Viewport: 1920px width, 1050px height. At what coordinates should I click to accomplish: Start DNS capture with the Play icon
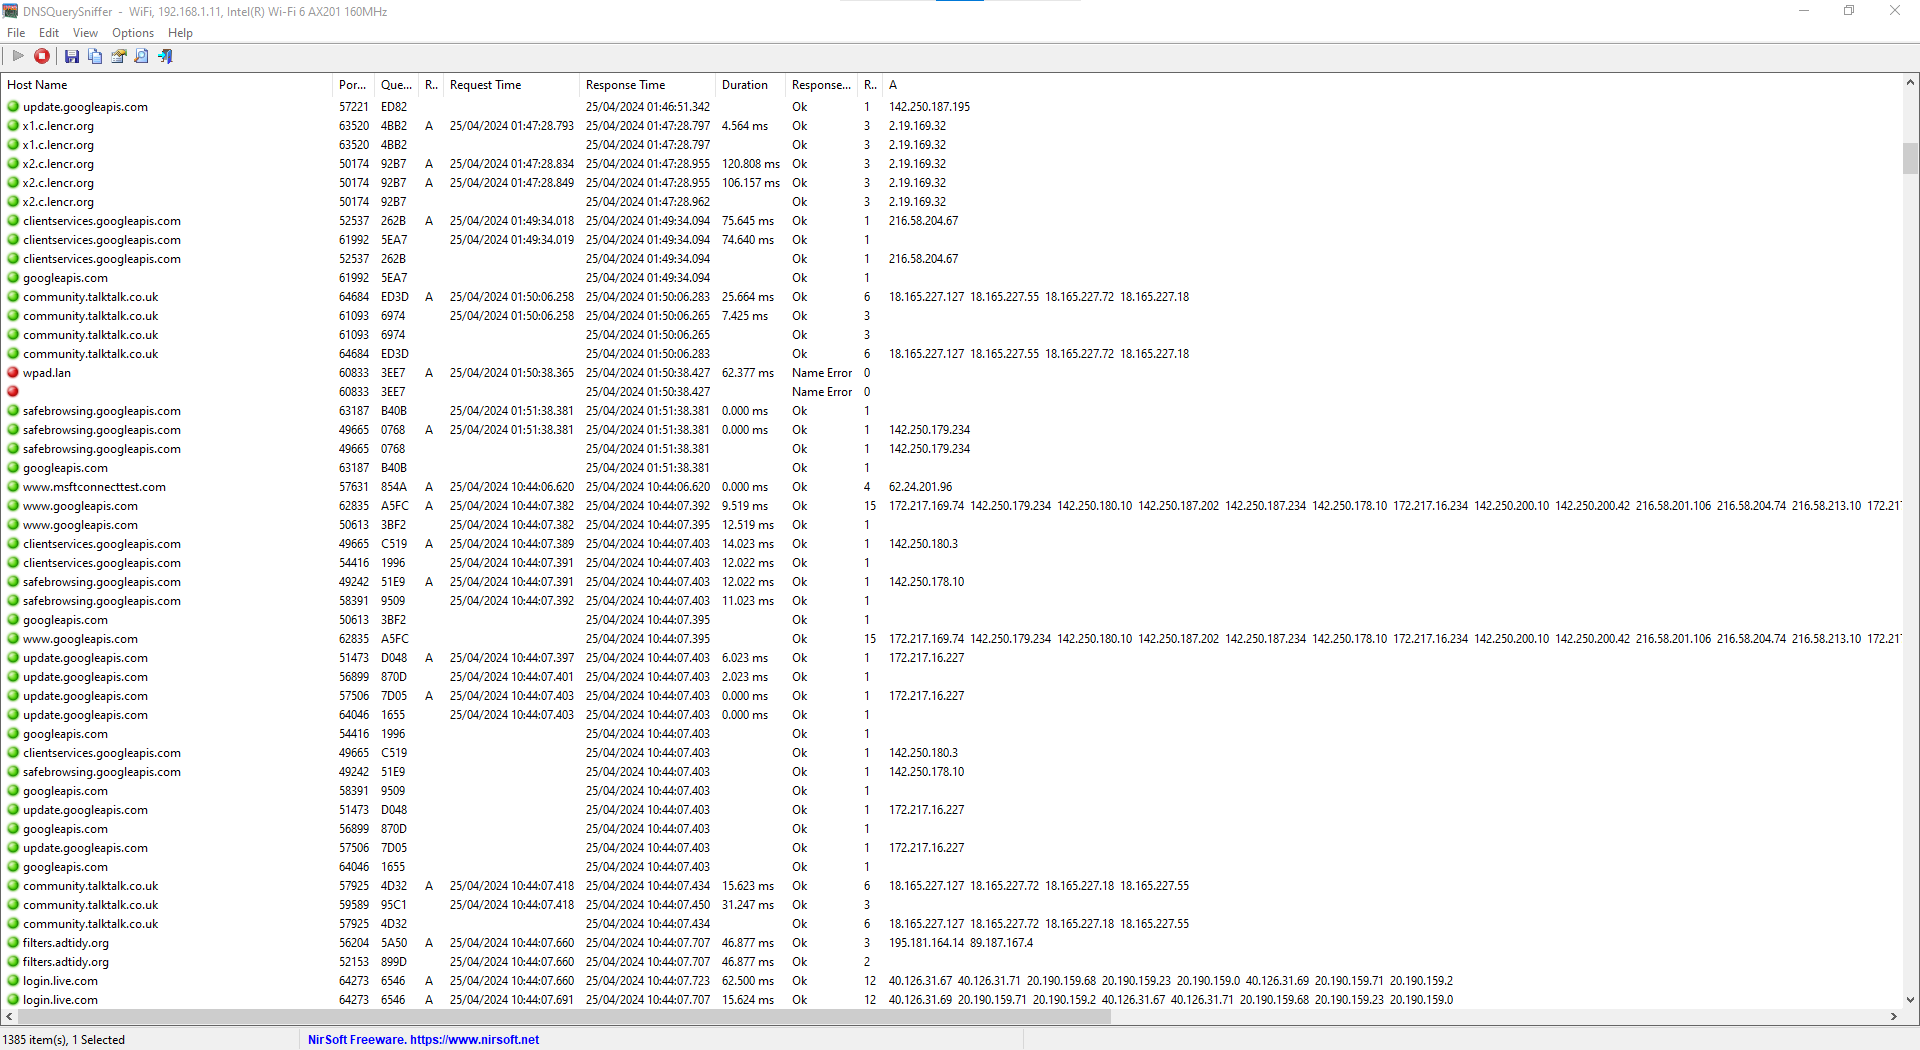(17, 56)
